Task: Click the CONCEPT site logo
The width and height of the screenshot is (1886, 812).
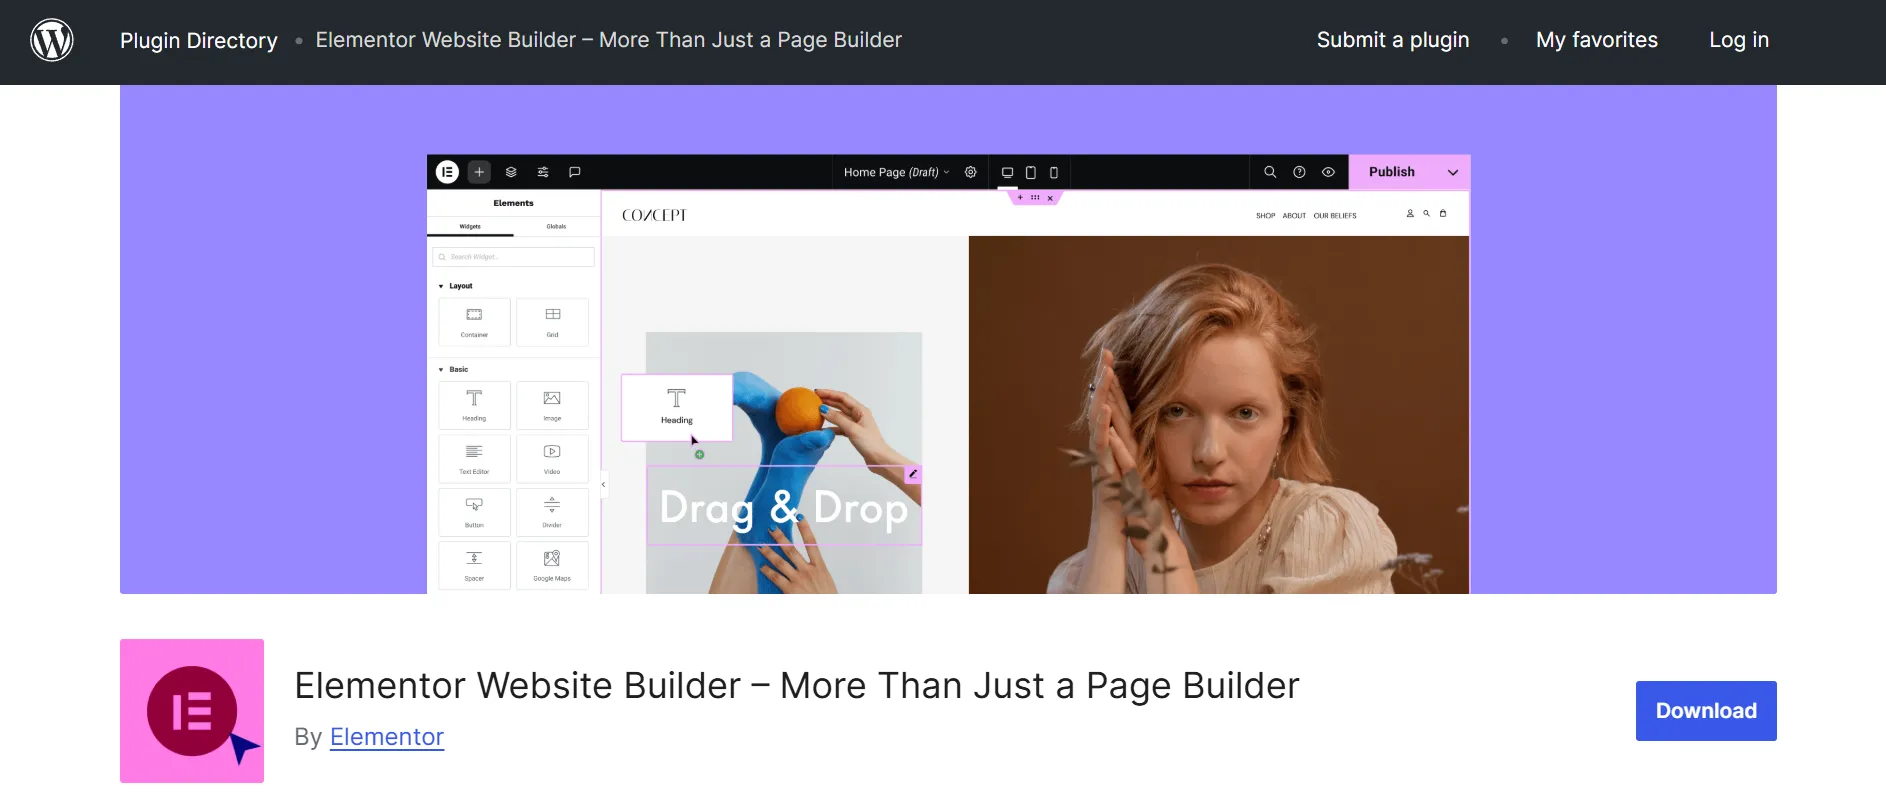Action: click(654, 215)
